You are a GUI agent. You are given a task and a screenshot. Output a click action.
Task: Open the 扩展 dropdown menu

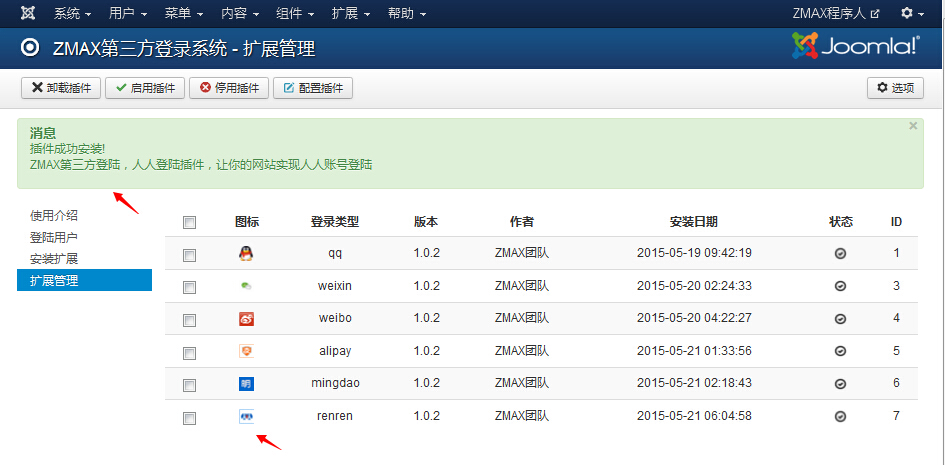351,13
